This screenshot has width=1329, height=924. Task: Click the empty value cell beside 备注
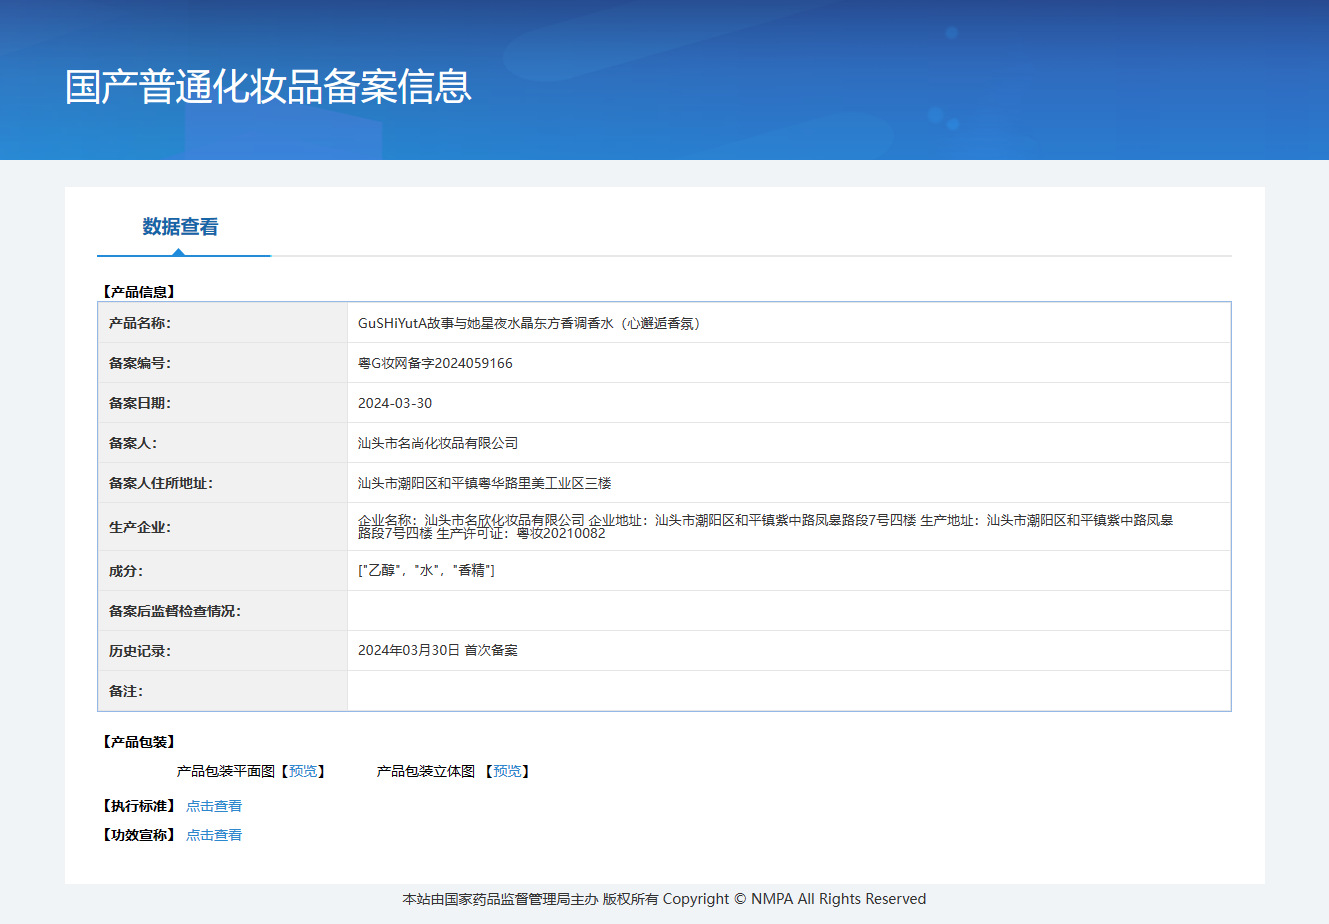(788, 691)
